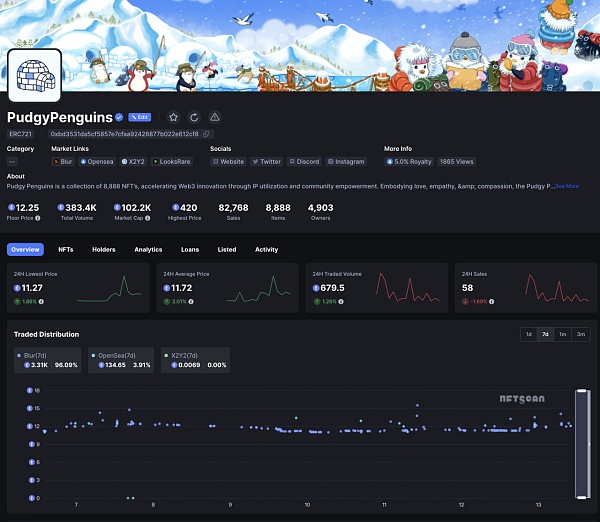The width and height of the screenshot is (600, 522).
Task: Click the warning report icon
Action: [x=214, y=117]
